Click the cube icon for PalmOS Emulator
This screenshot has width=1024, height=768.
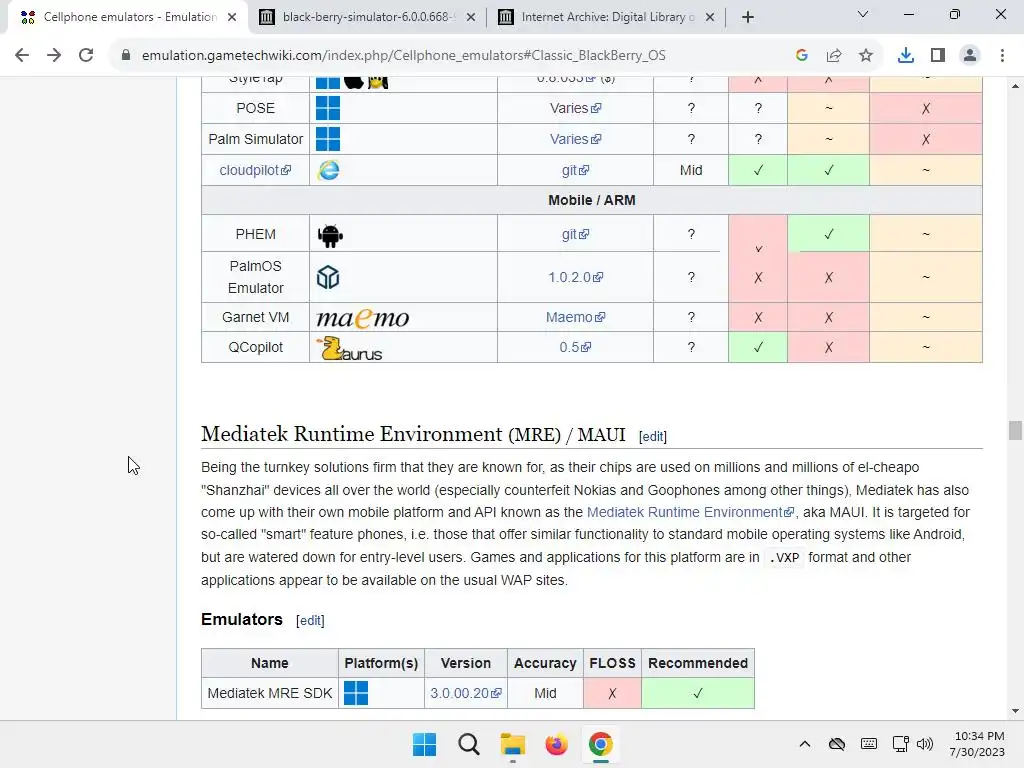(x=328, y=277)
